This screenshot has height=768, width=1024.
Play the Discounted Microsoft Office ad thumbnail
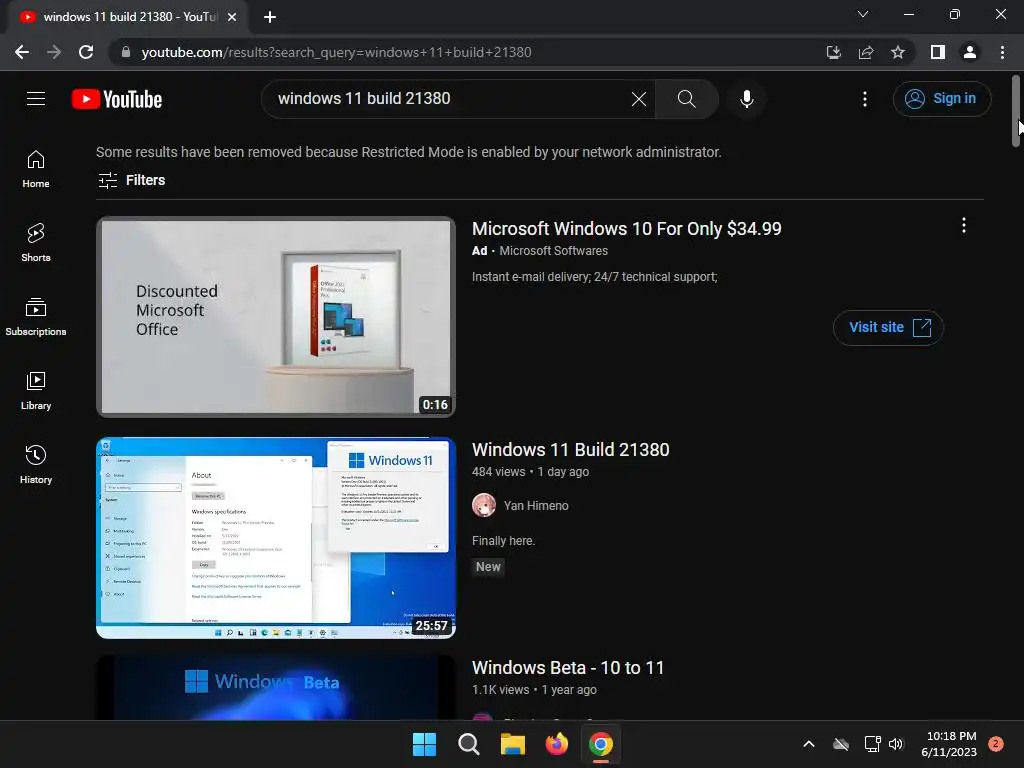tap(276, 317)
